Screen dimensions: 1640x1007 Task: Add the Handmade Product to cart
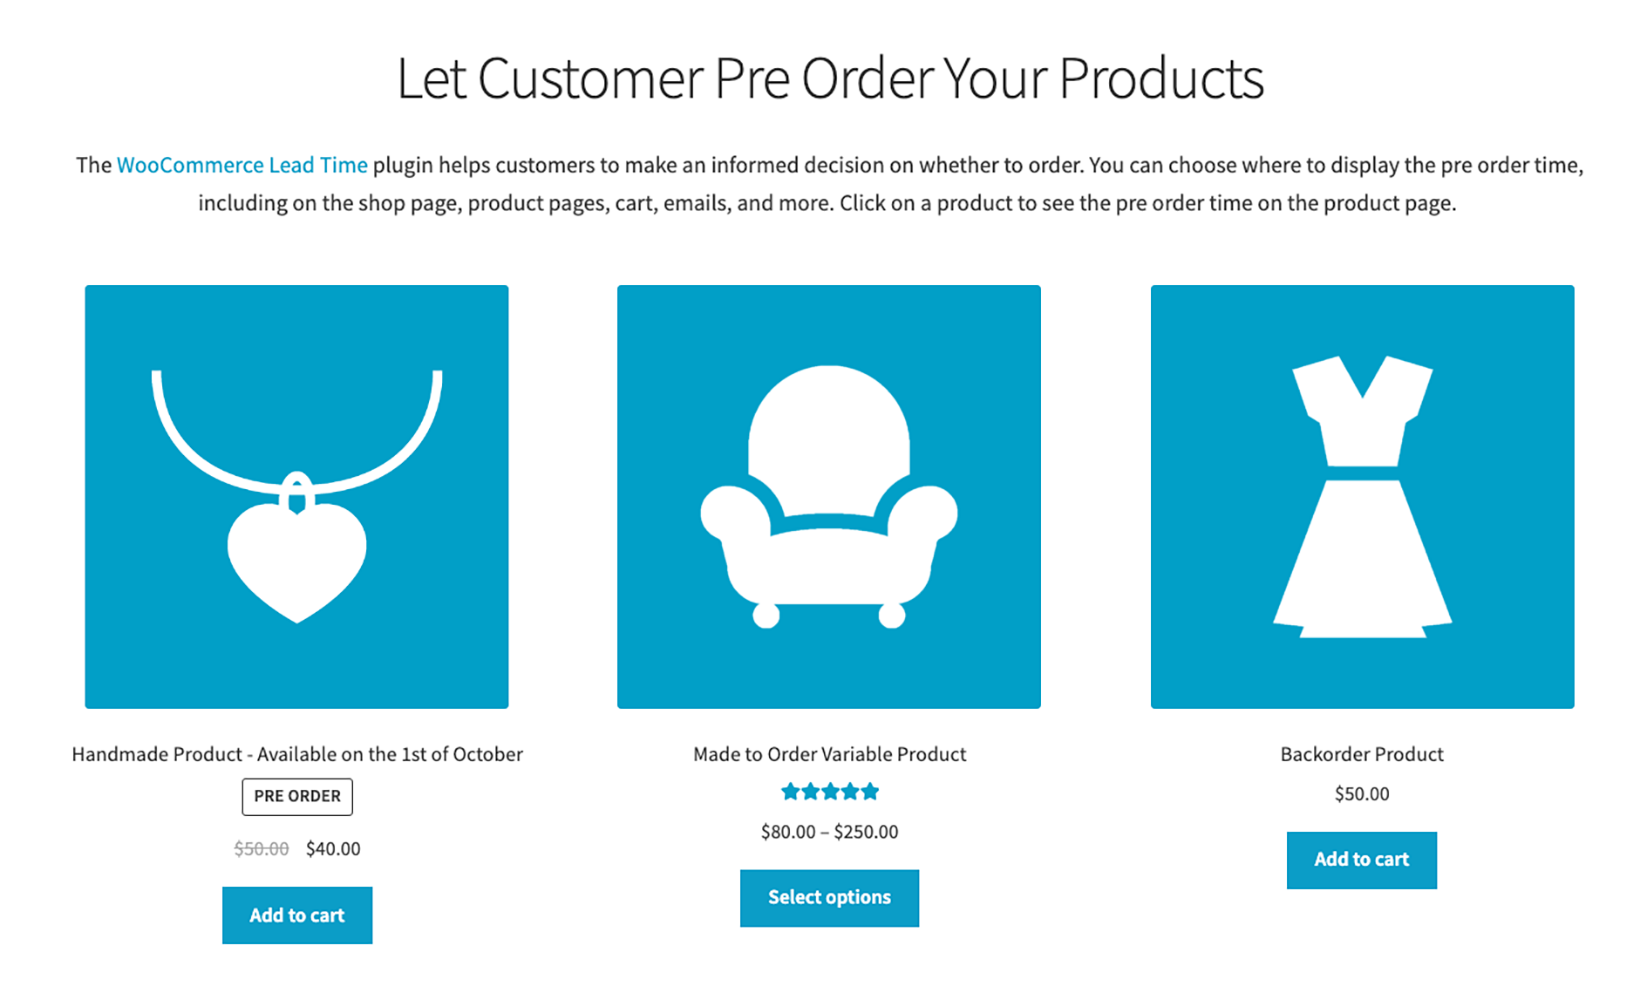(x=297, y=915)
